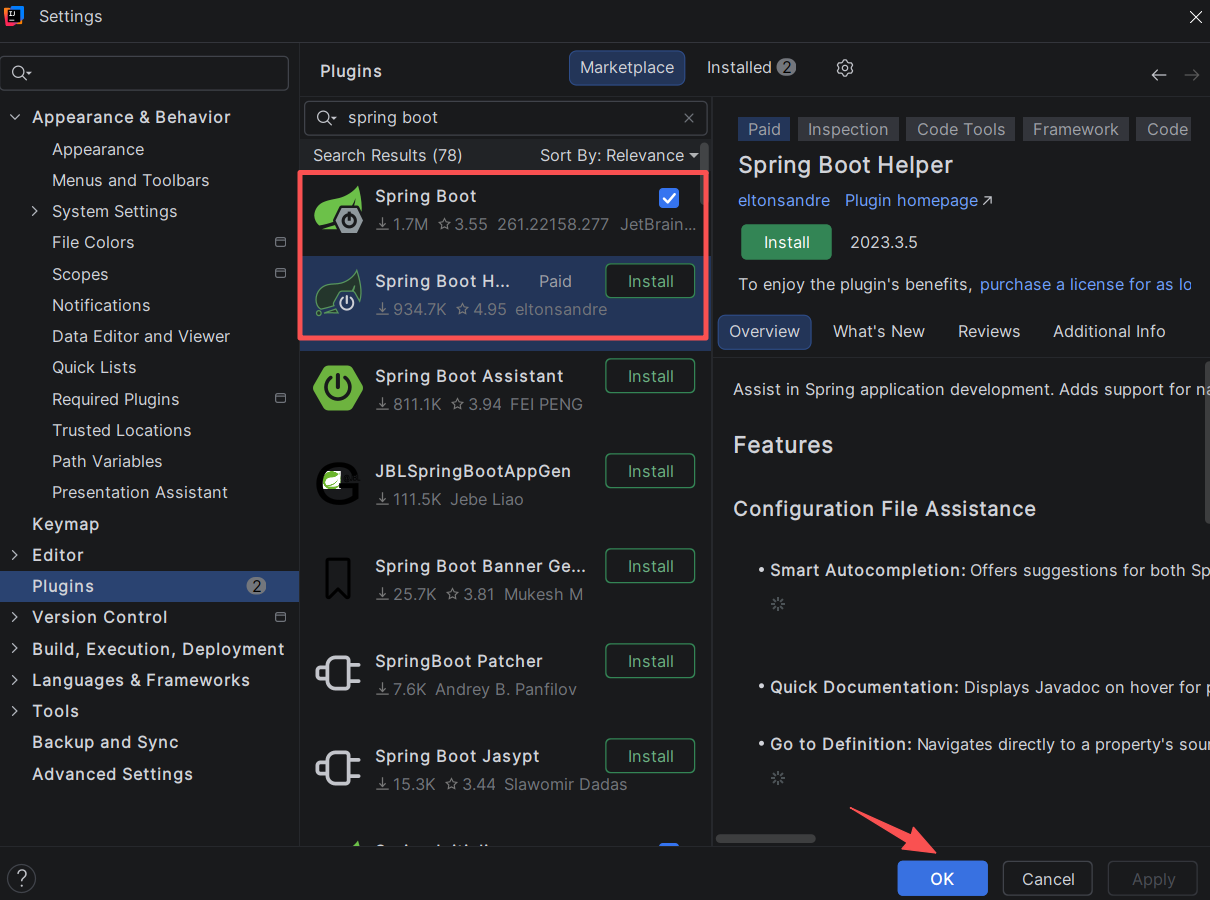Click the horizontal scrollbar in description pane
The image size is (1210, 900).
(x=766, y=838)
